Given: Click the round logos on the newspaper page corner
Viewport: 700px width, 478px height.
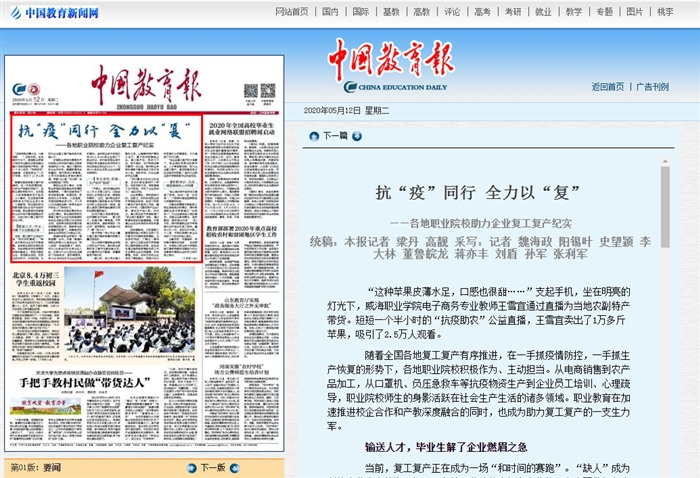Looking at the screenshot, I should (26, 90).
